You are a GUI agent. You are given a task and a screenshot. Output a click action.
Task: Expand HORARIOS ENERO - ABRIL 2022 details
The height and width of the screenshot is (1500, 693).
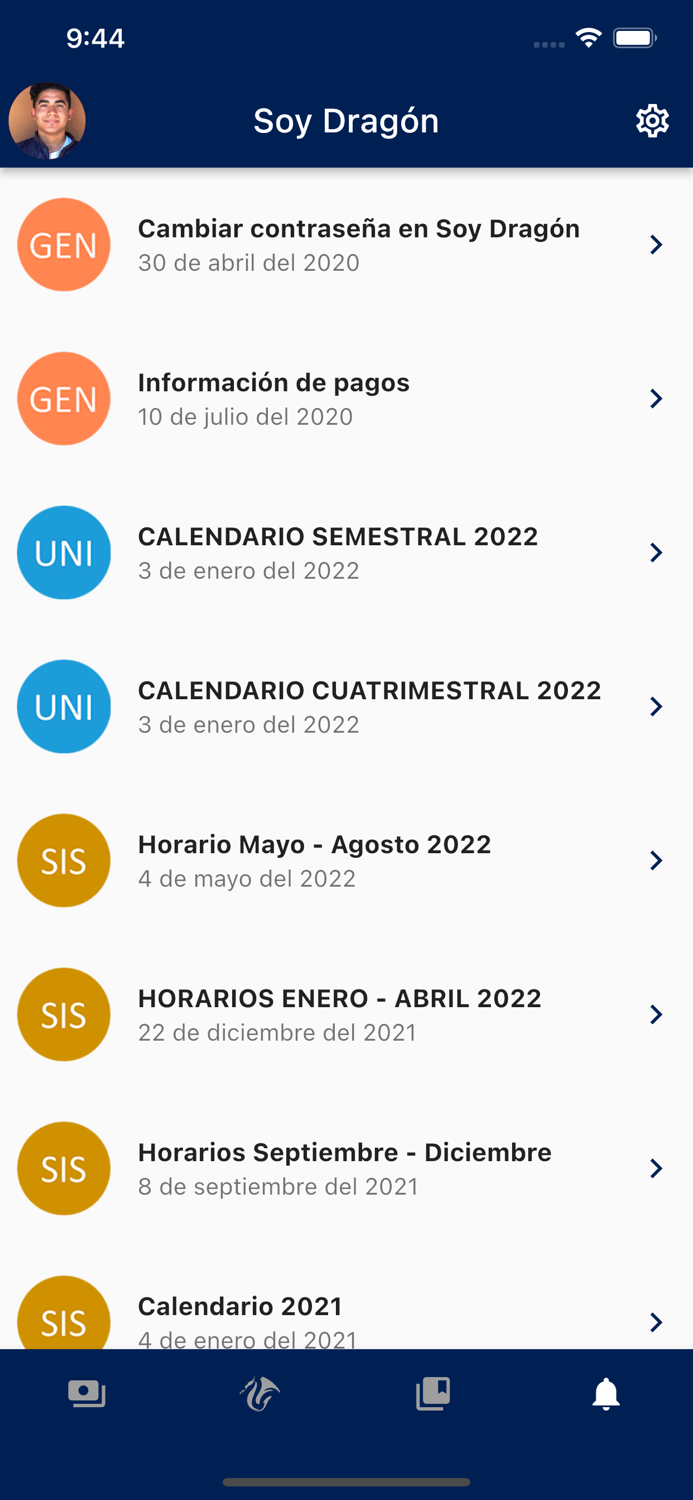[657, 1014]
